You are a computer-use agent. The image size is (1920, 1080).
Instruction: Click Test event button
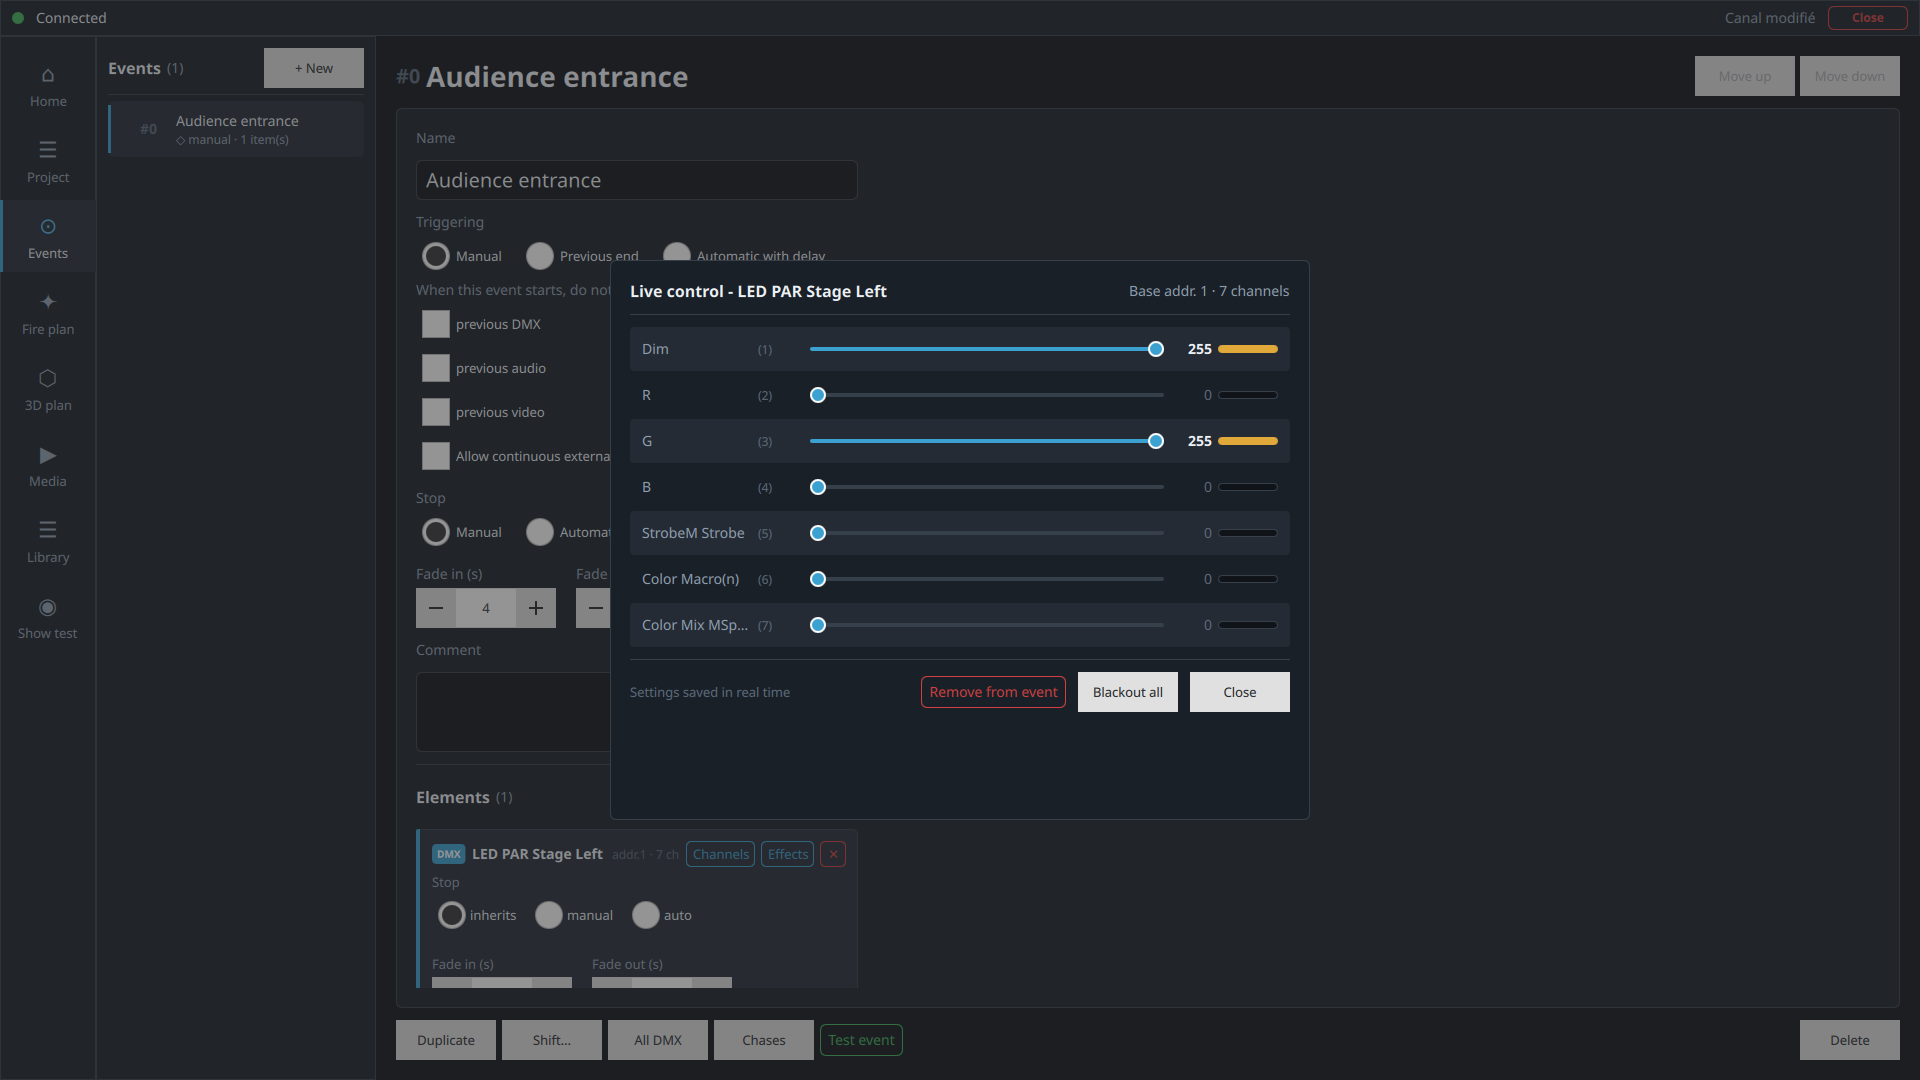click(861, 1040)
